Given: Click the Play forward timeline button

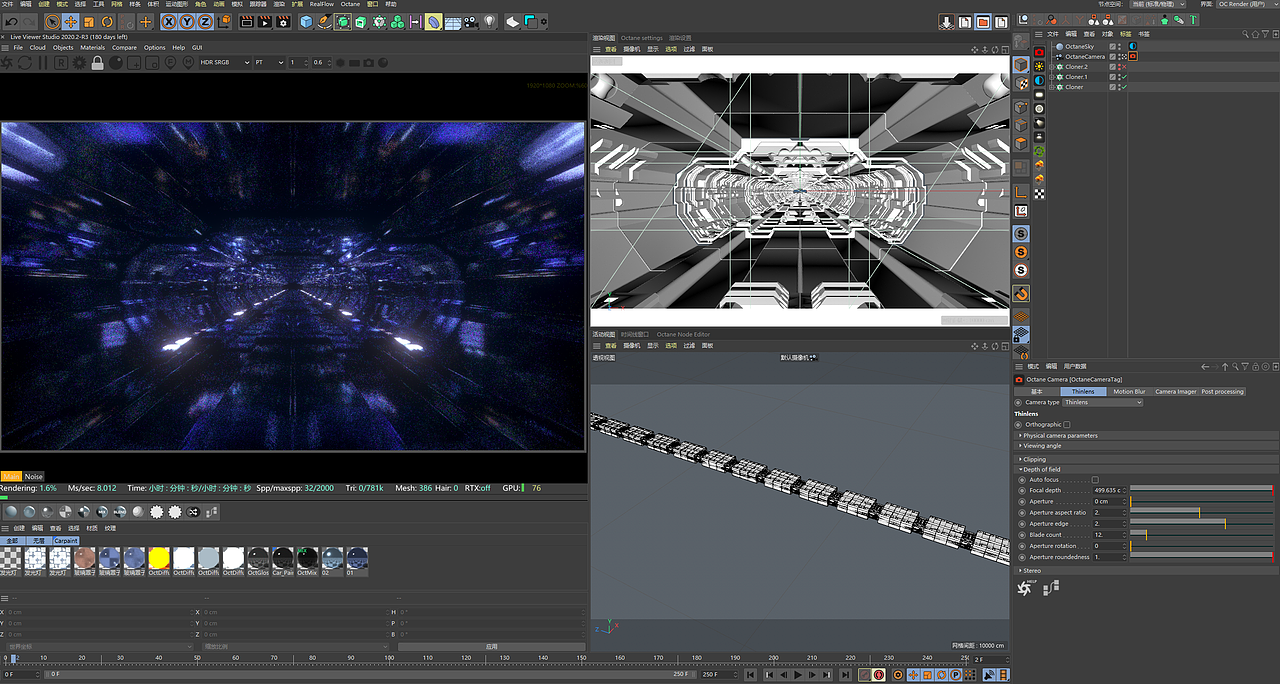Looking at the screenshot, I should click(797, 675).
